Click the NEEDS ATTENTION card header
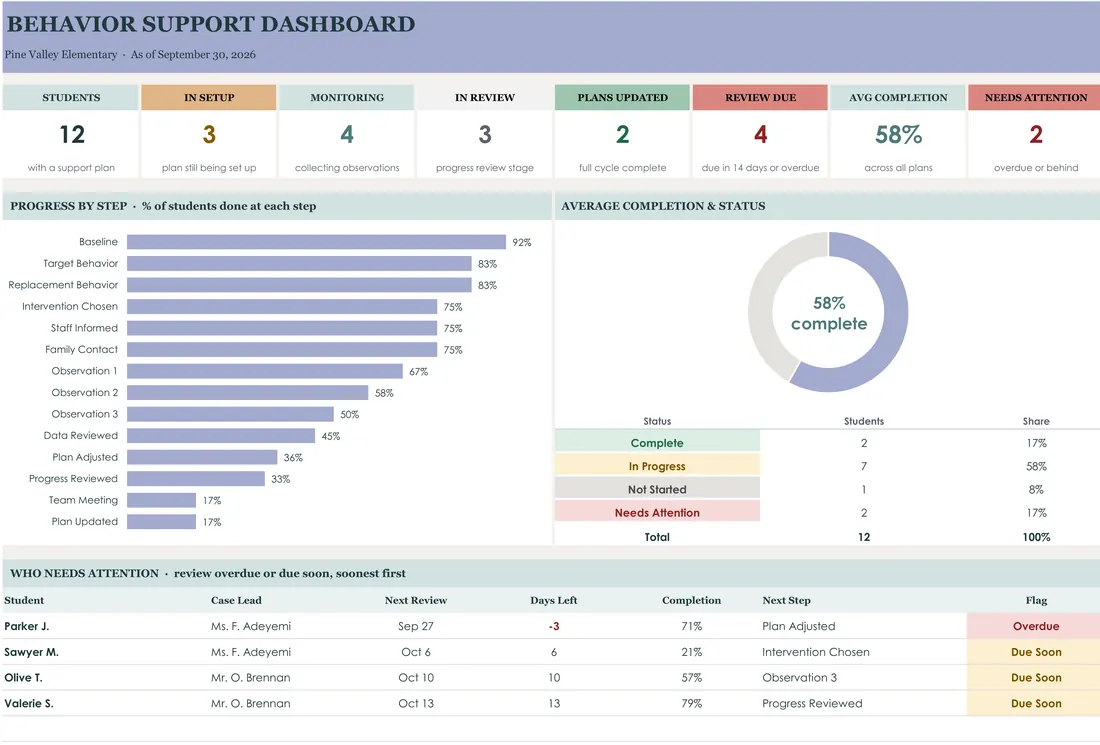 [1035, 98]
